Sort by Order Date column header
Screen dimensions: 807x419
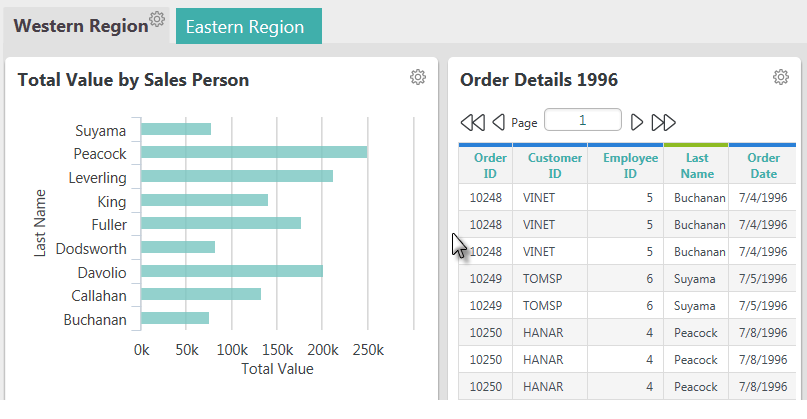(x=763, y=165)
